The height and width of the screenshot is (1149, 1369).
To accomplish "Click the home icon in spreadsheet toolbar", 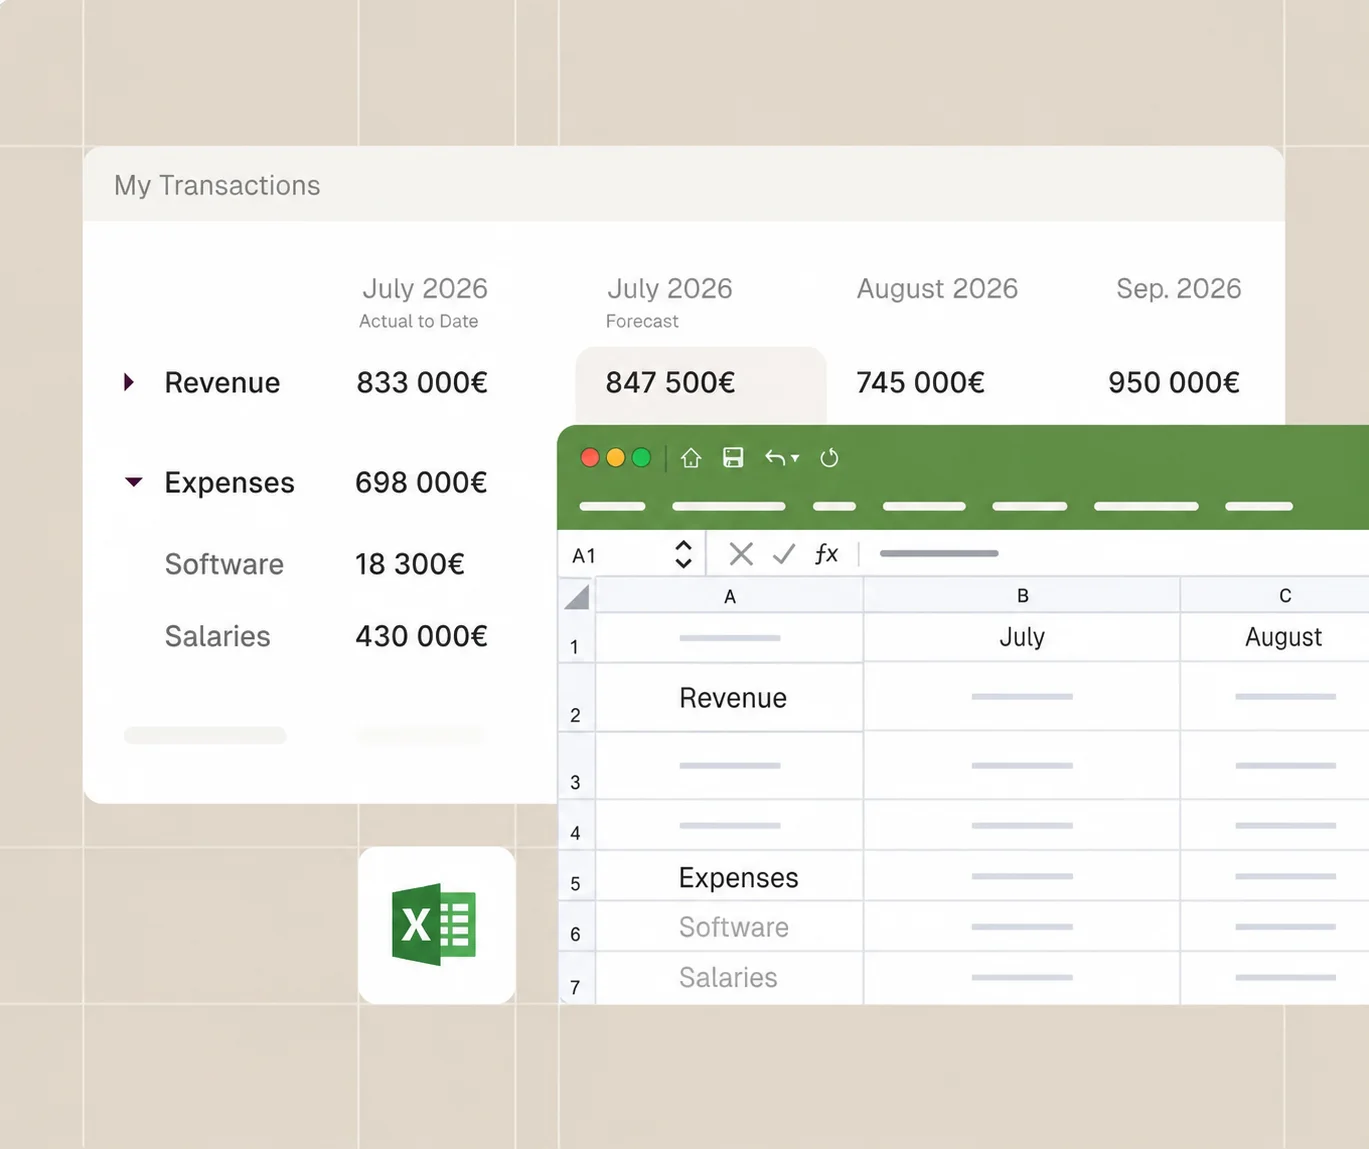I will [x=691, y=458].
